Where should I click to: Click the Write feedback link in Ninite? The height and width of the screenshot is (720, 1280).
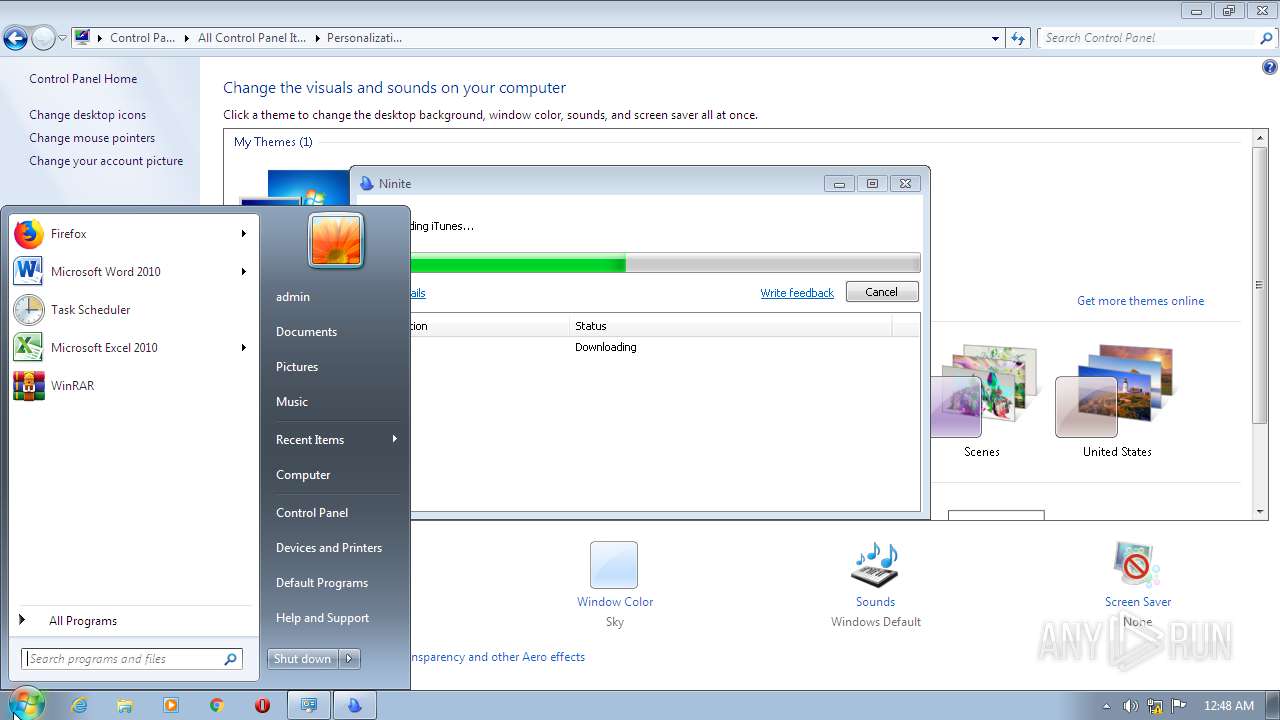797,293
